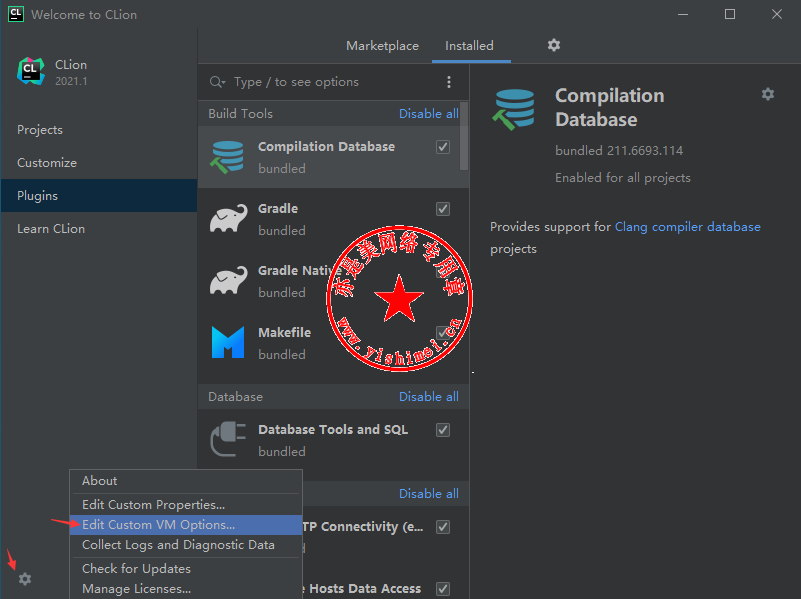
Task: Click Disable all for Build Tools
Action: (429, 114)
